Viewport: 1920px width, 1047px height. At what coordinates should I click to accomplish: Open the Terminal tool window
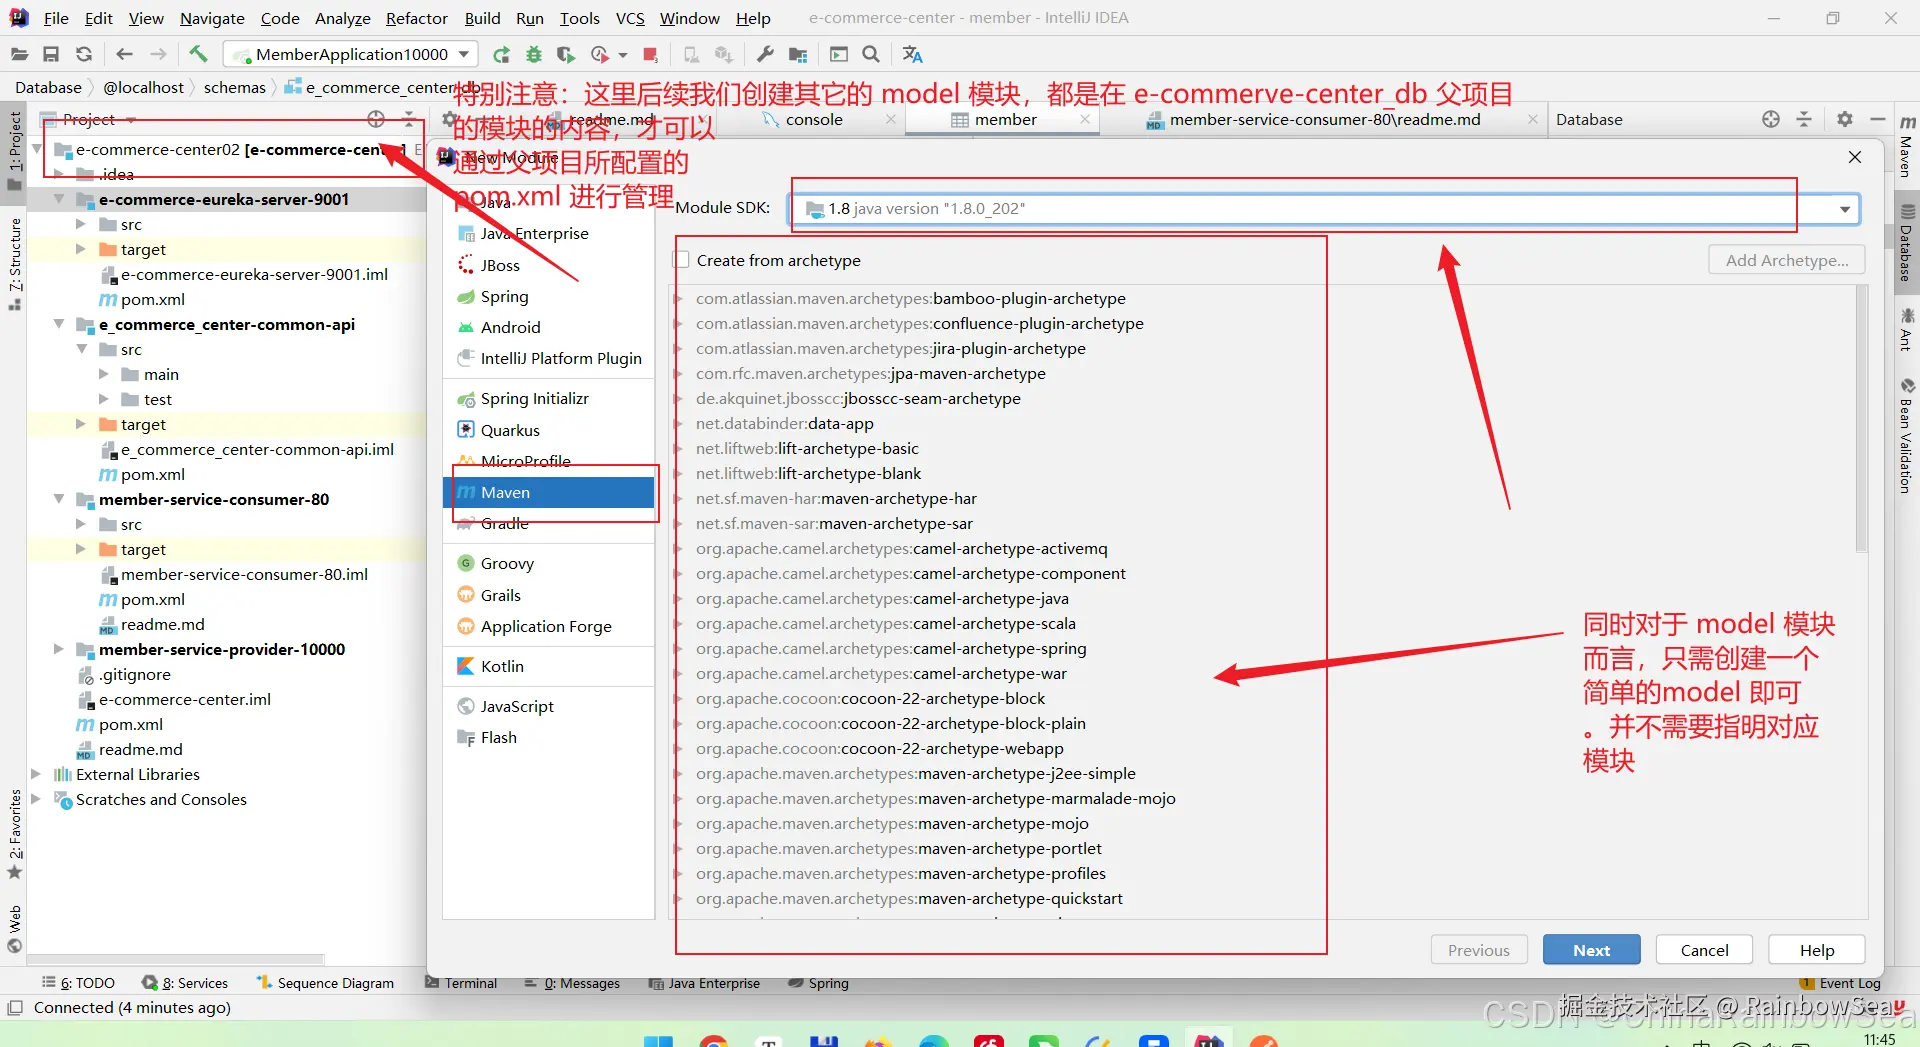[x=461, y=983]
